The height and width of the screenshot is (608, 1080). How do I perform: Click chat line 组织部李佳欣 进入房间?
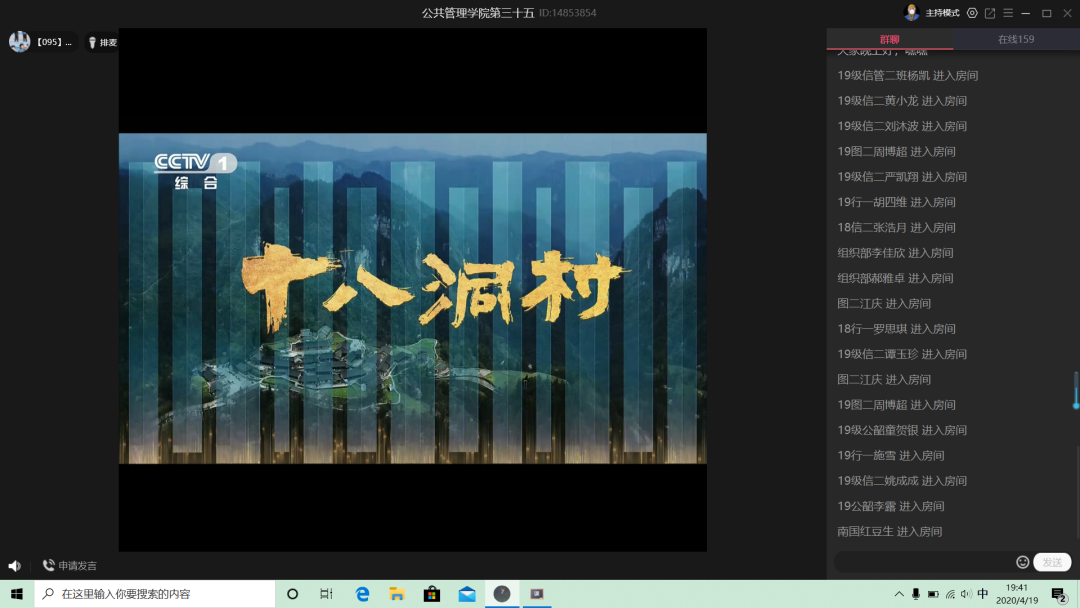[895, 253]
